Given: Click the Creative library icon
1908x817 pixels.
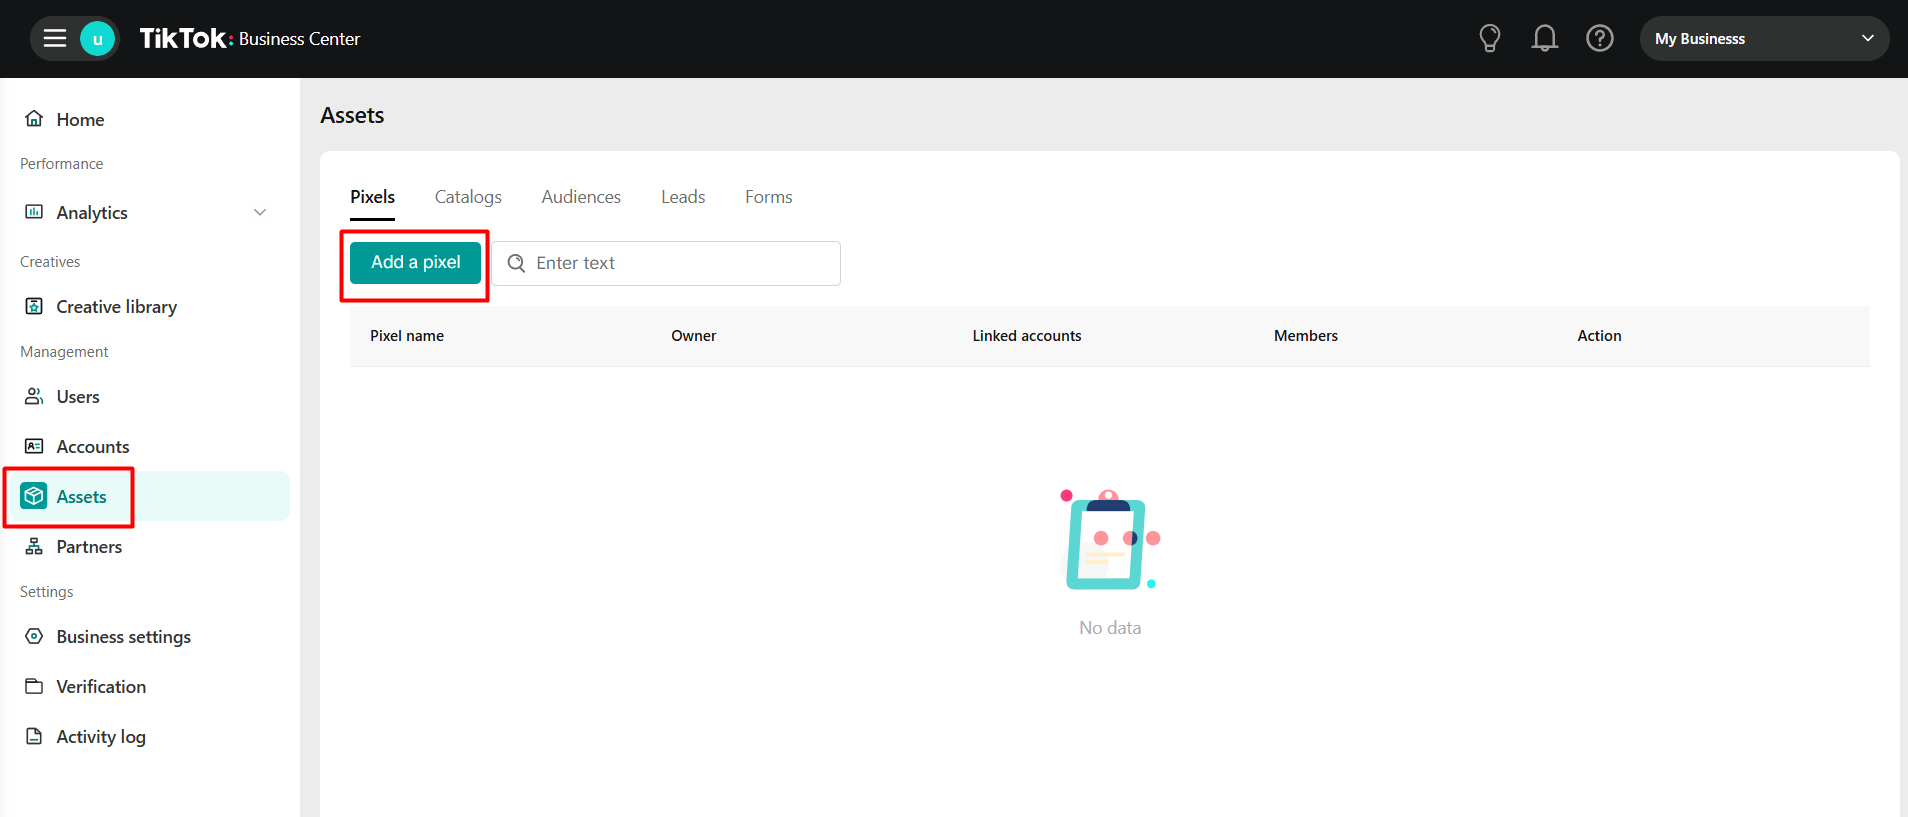Looking at the screenshot, I should click(34, 306).
